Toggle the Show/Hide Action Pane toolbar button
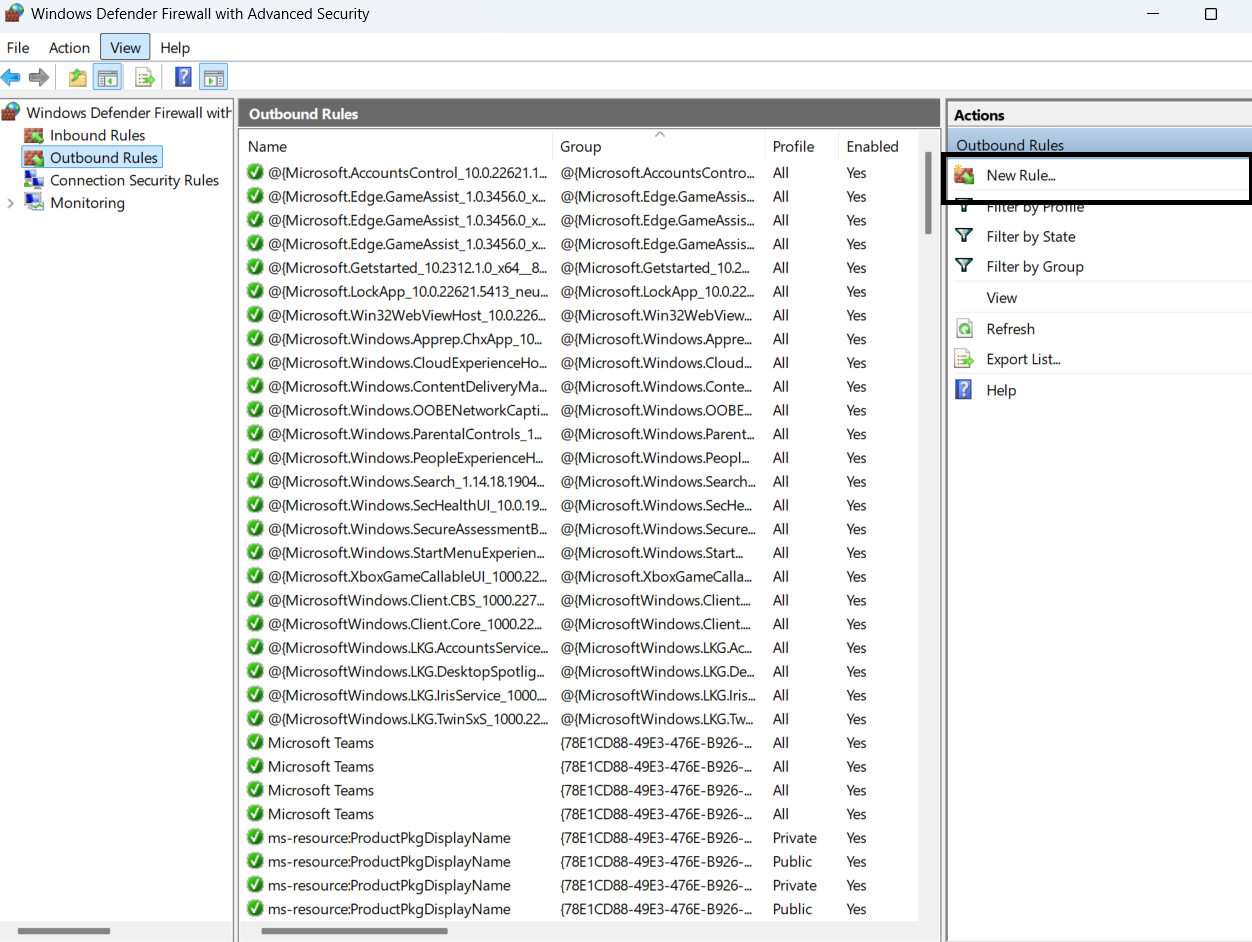Screen dimensions: 1252x942 (x=213, y=77)
